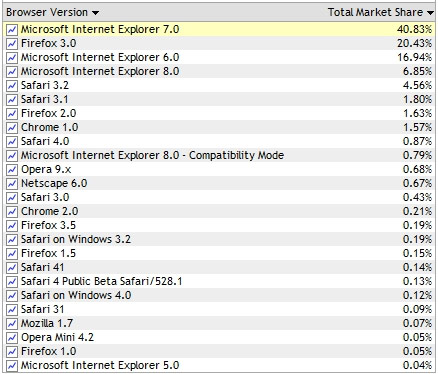The width and height of the screenshot is (438, 374).
Task: Click the 4.56% market share value
Action: [x=417, y=85]
